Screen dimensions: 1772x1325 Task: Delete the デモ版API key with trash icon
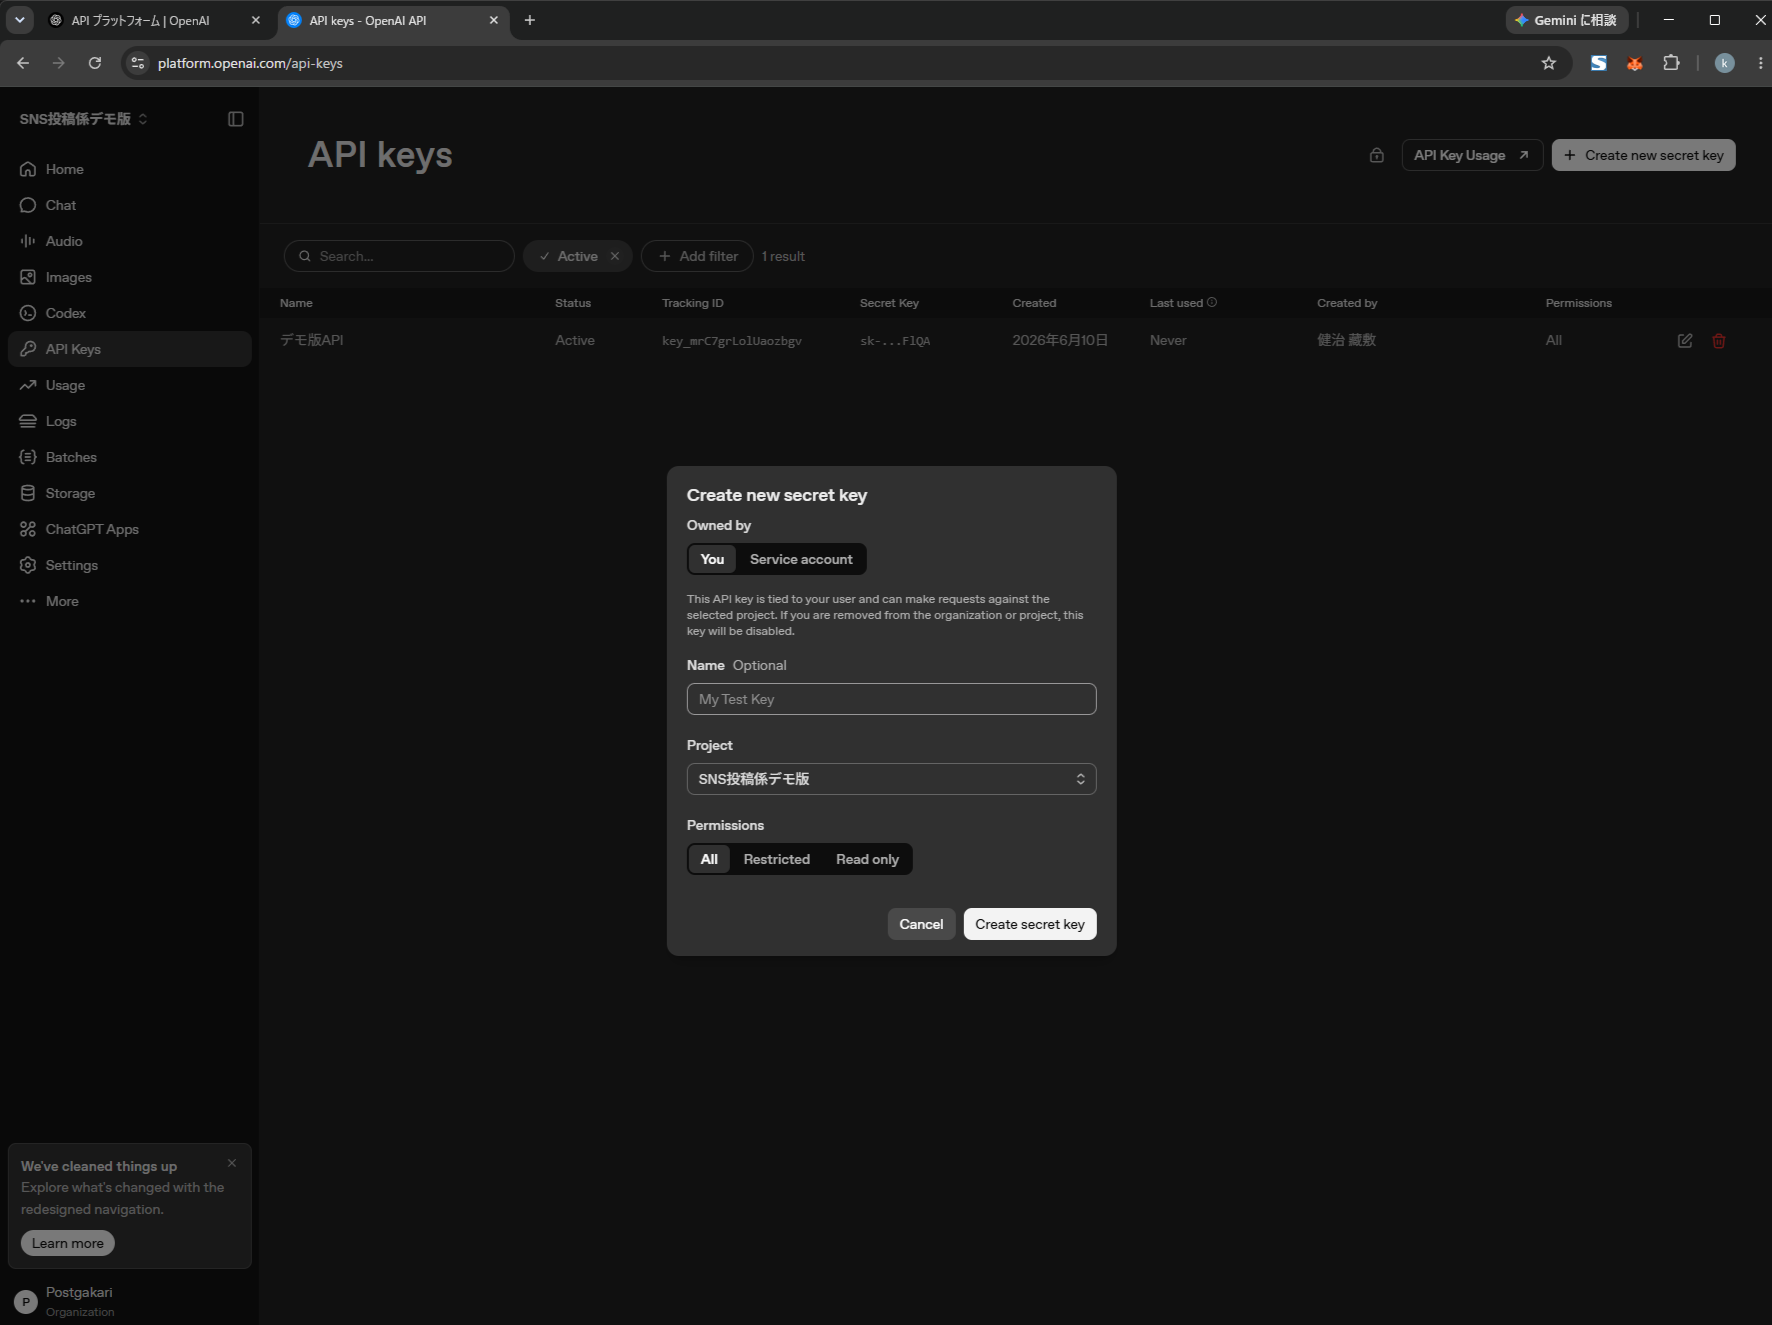(x=1719, y=341)
